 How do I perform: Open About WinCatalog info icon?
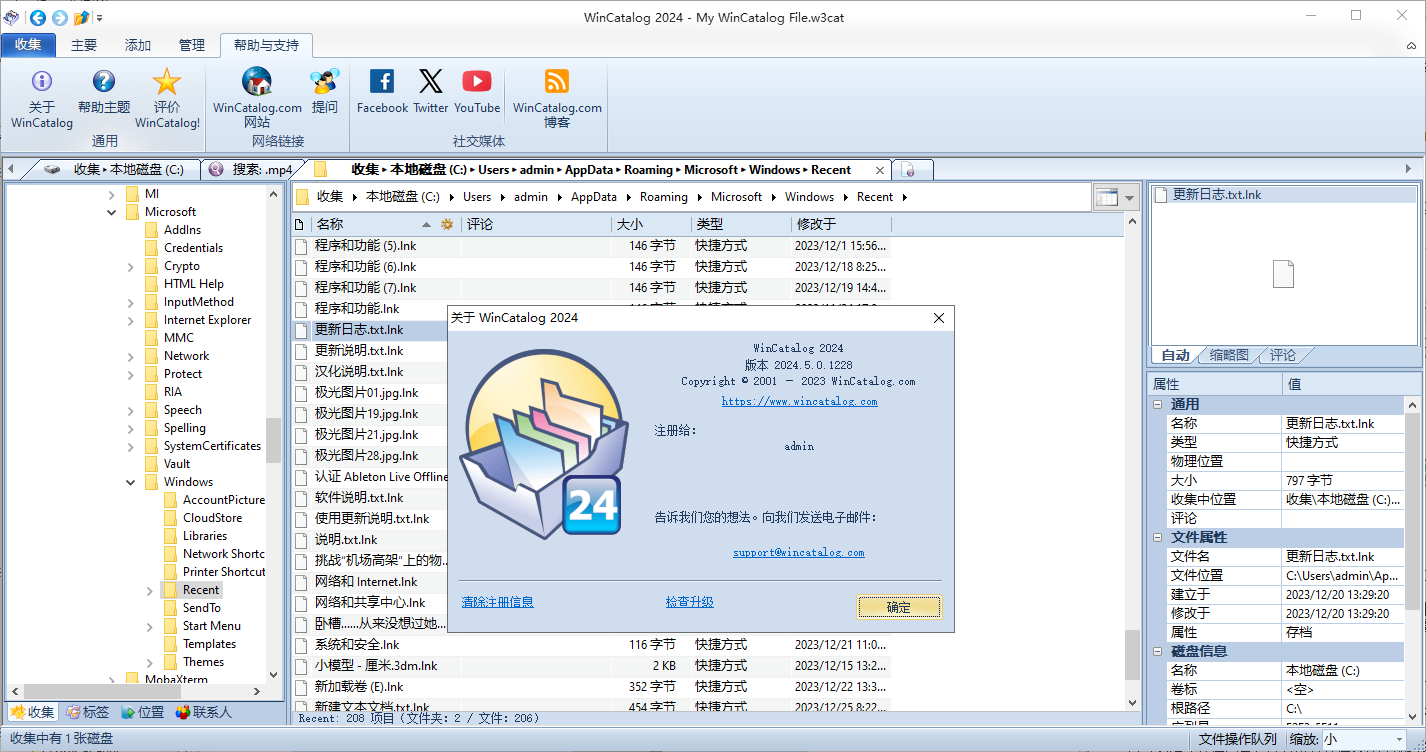[42, 82]
